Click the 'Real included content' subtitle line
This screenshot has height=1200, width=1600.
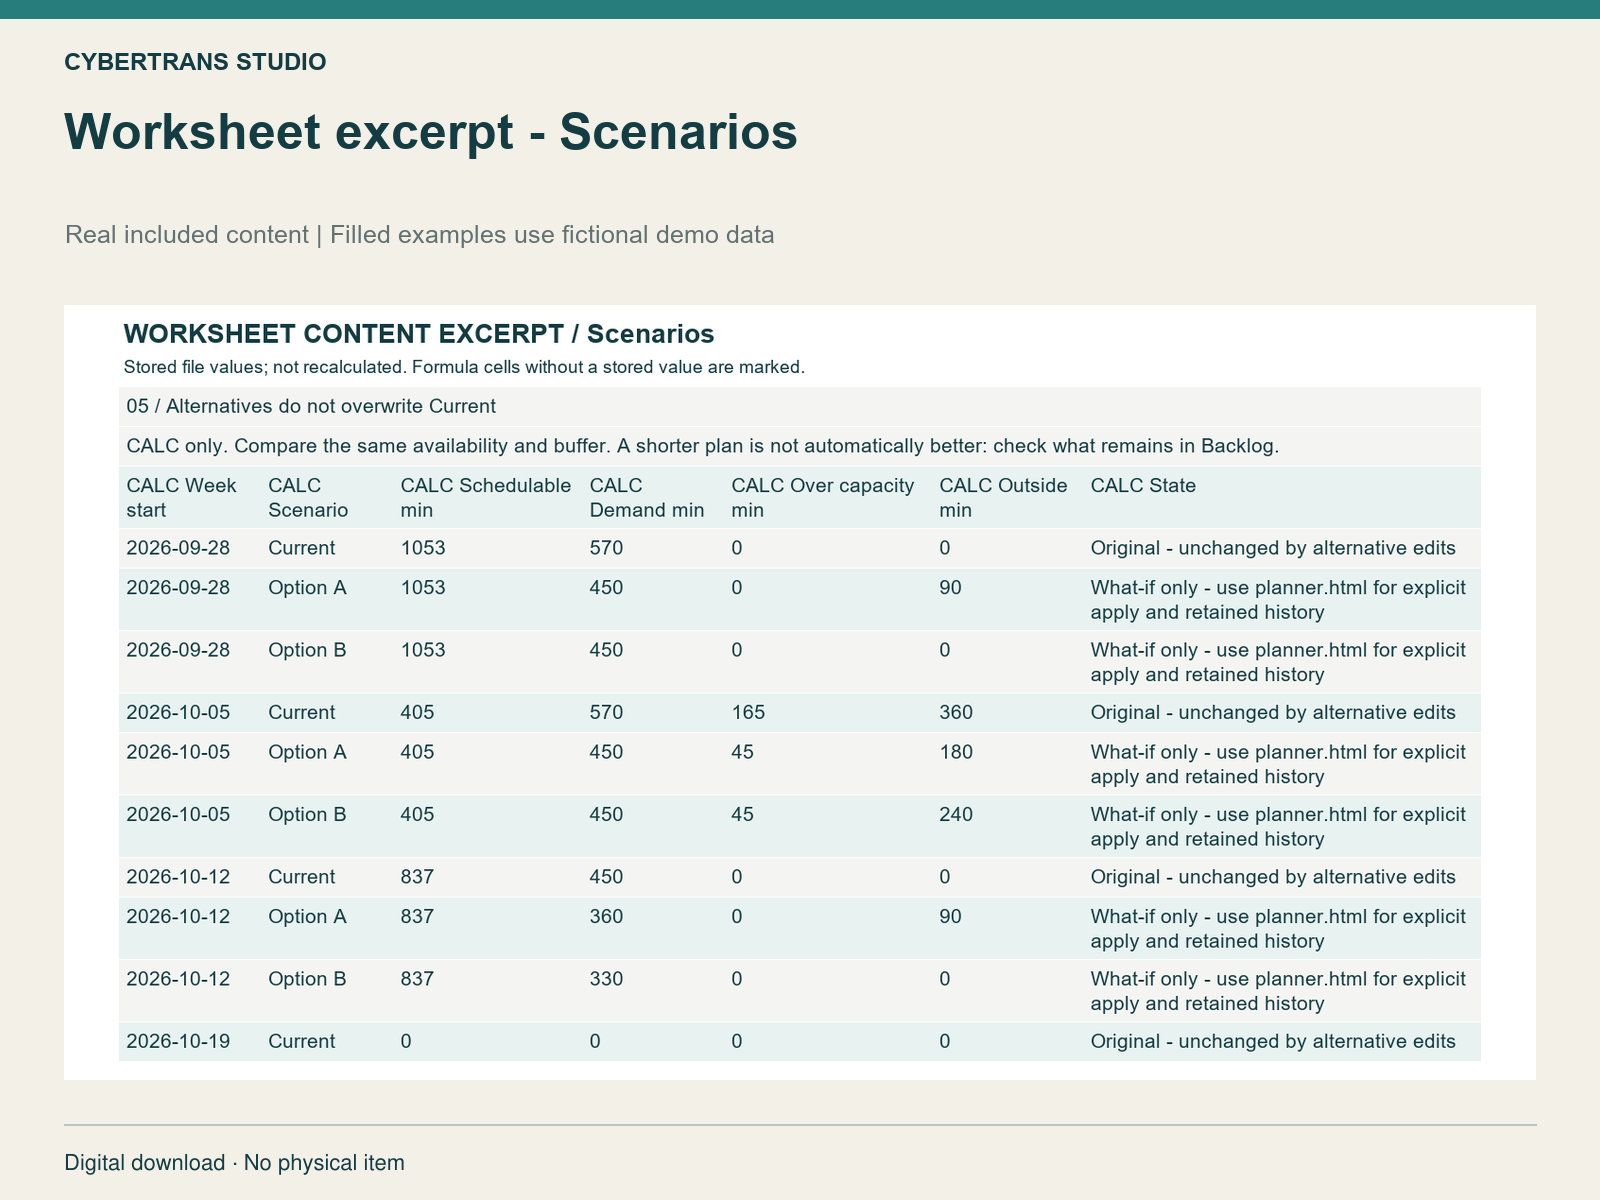click(420, 235)
